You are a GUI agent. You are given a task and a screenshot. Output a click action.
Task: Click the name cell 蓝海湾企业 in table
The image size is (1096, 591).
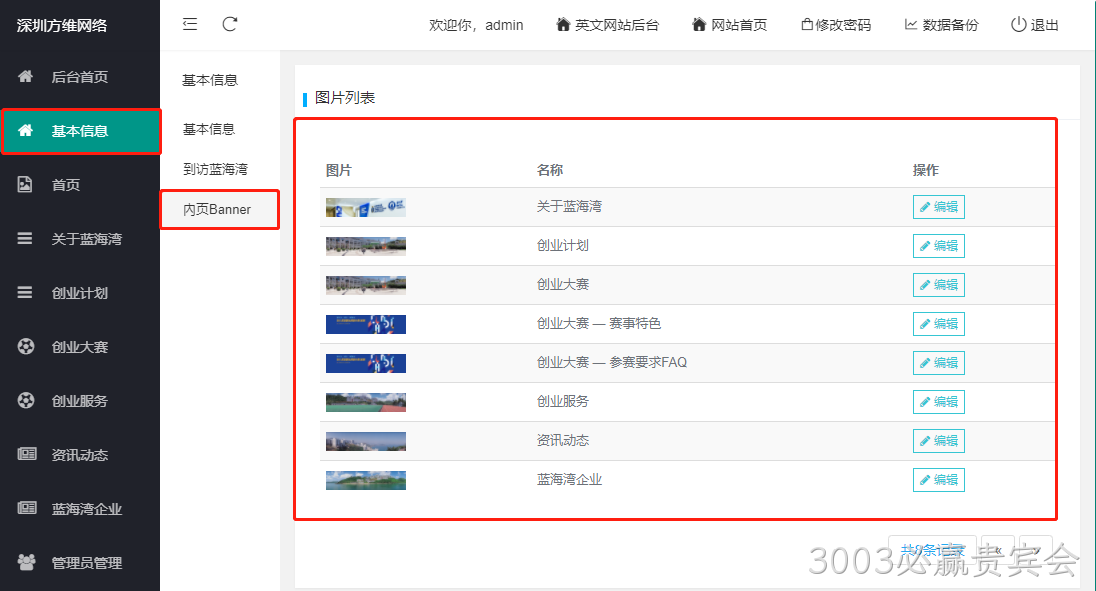tap(569, 480)
